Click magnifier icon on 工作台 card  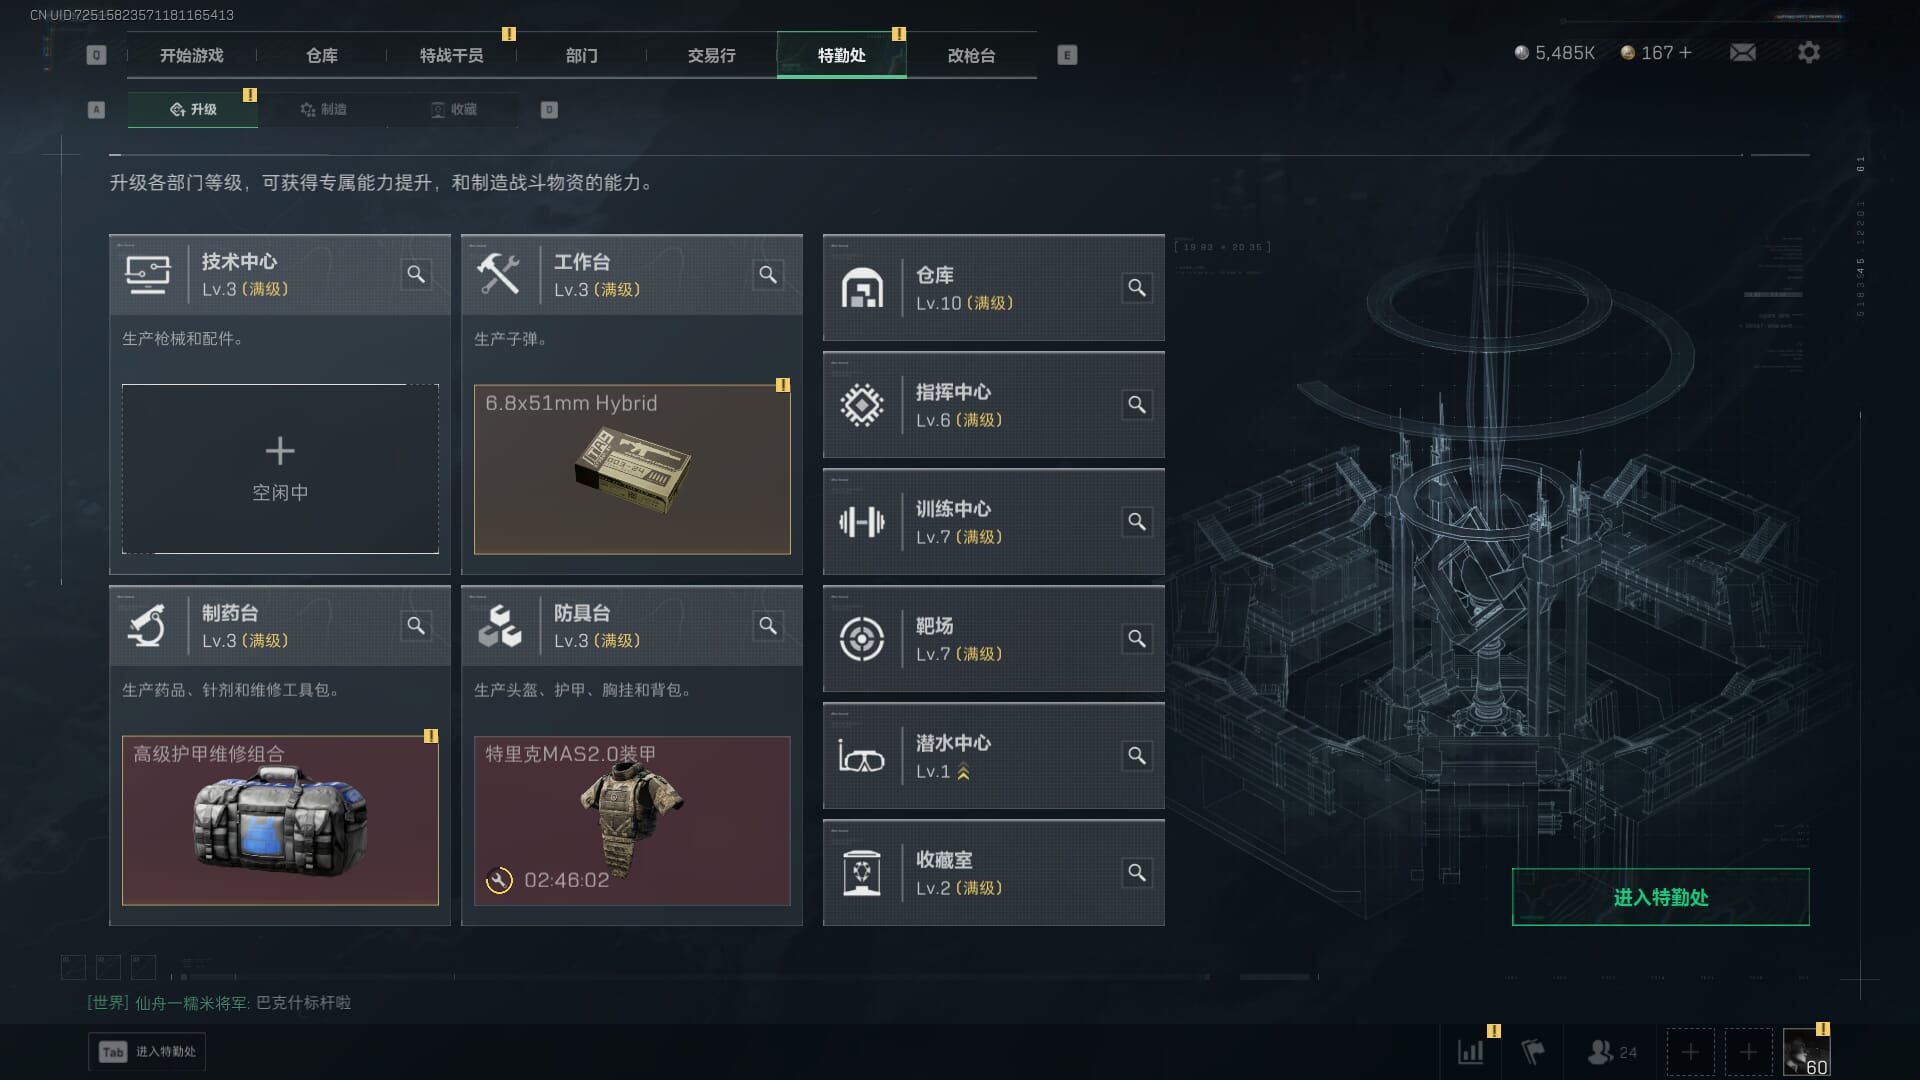(x=768, y=274)
